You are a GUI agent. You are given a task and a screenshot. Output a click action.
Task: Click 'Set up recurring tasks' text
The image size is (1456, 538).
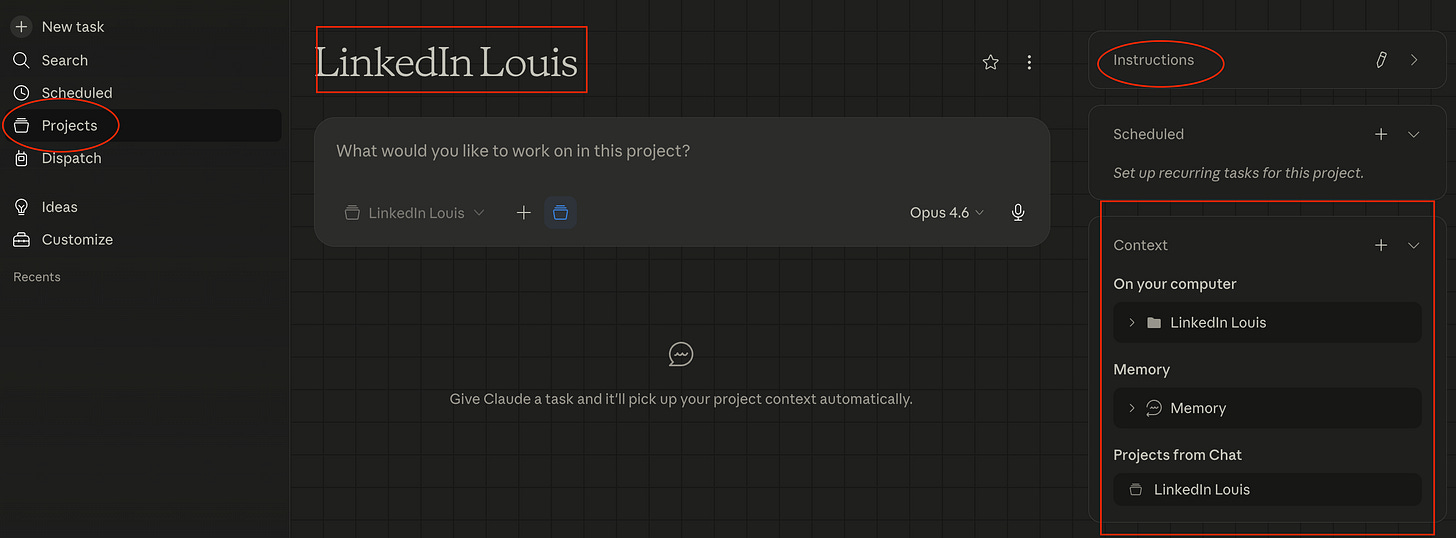(x=1238, y=173)
